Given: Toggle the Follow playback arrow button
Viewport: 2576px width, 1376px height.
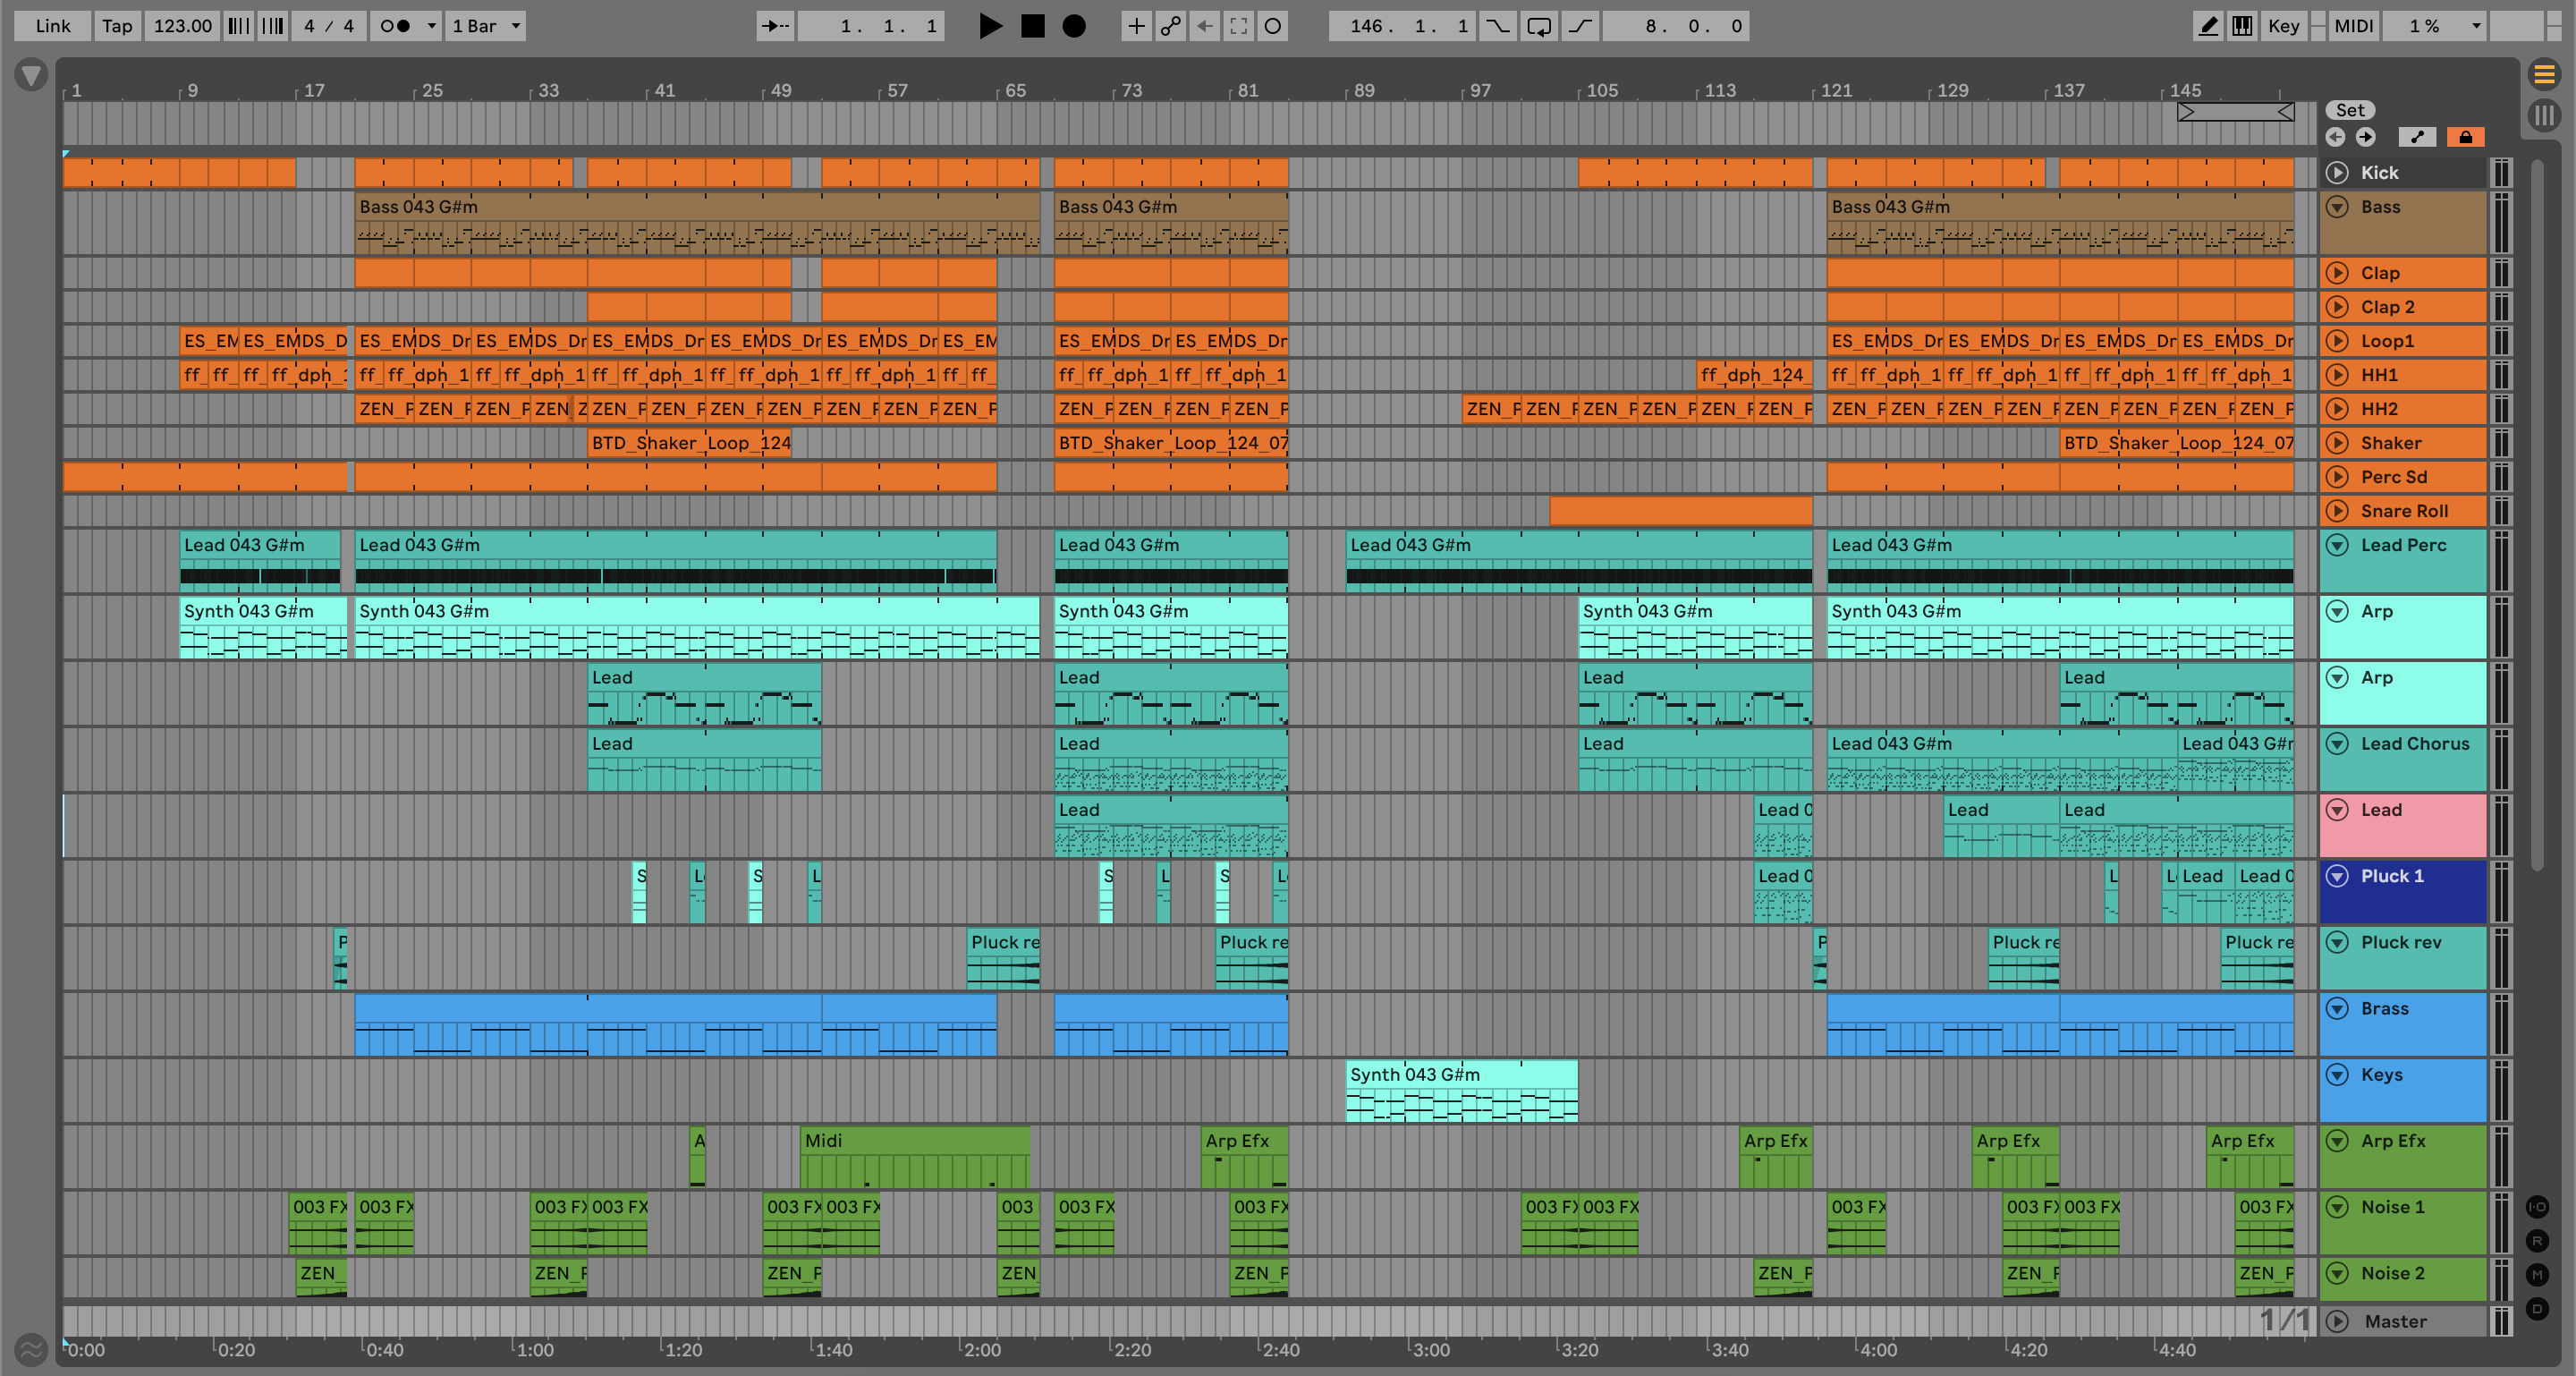Looking at the screenshot, I should tap(775, 26).
